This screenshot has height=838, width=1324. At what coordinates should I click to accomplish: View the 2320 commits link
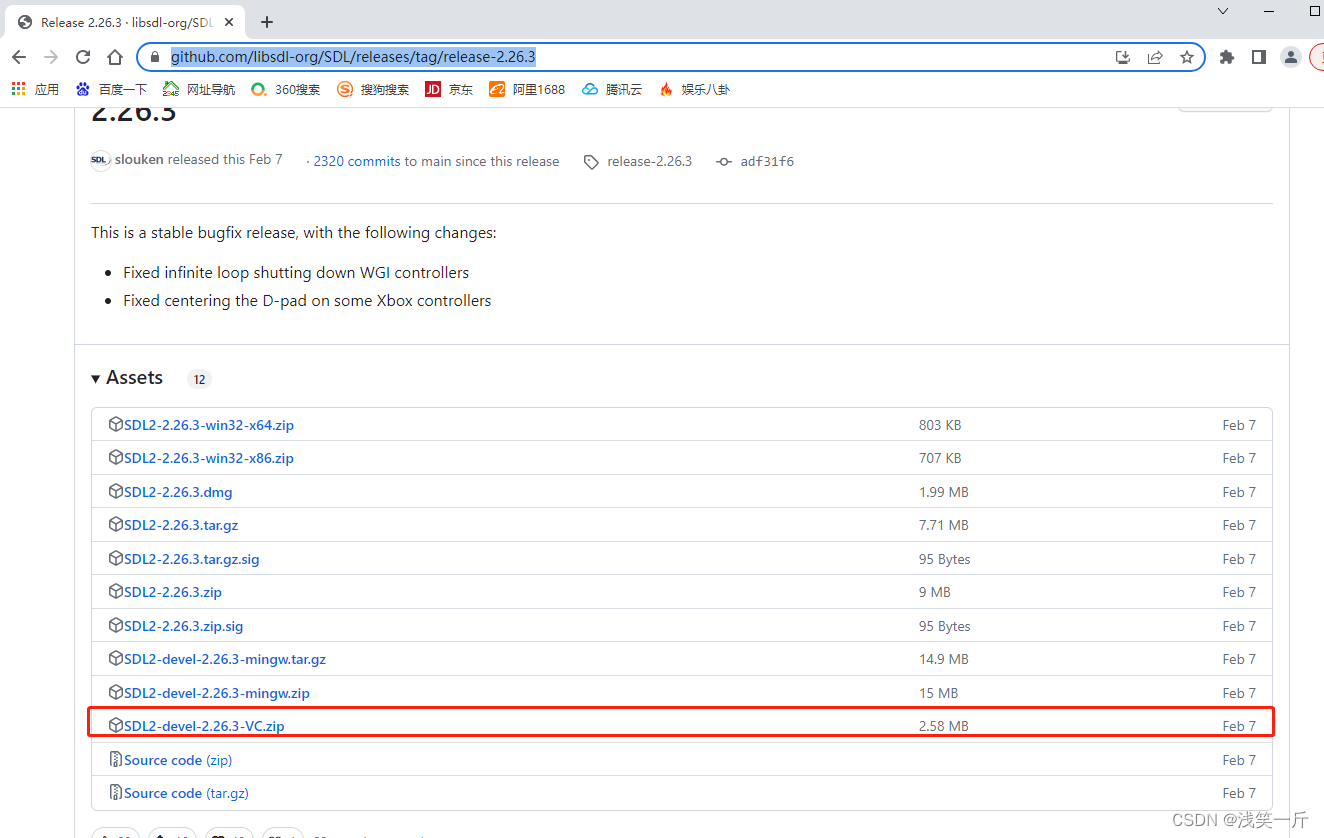pos(357,161)
